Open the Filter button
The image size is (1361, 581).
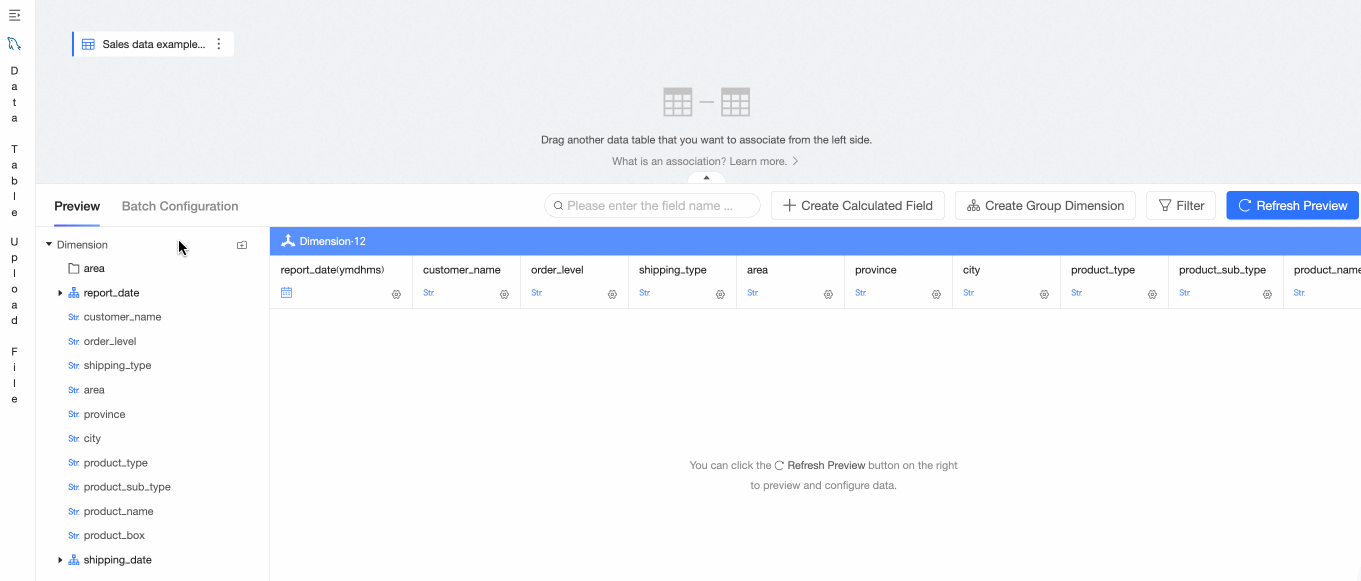coord(1181,205)
